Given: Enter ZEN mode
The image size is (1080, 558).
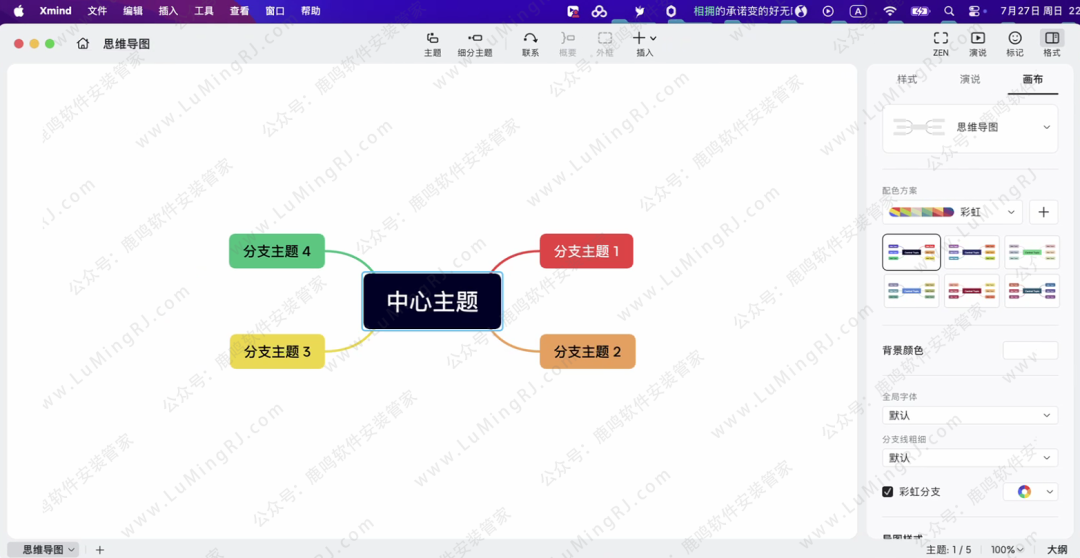Looking at the screenshot, I should coord(941,44).
